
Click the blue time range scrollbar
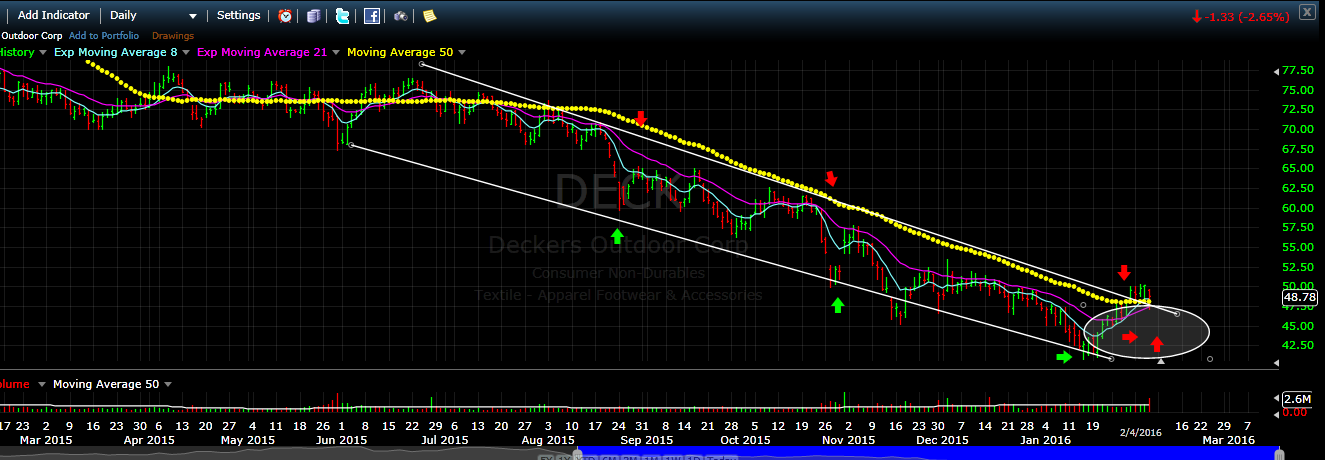[928, 452]
